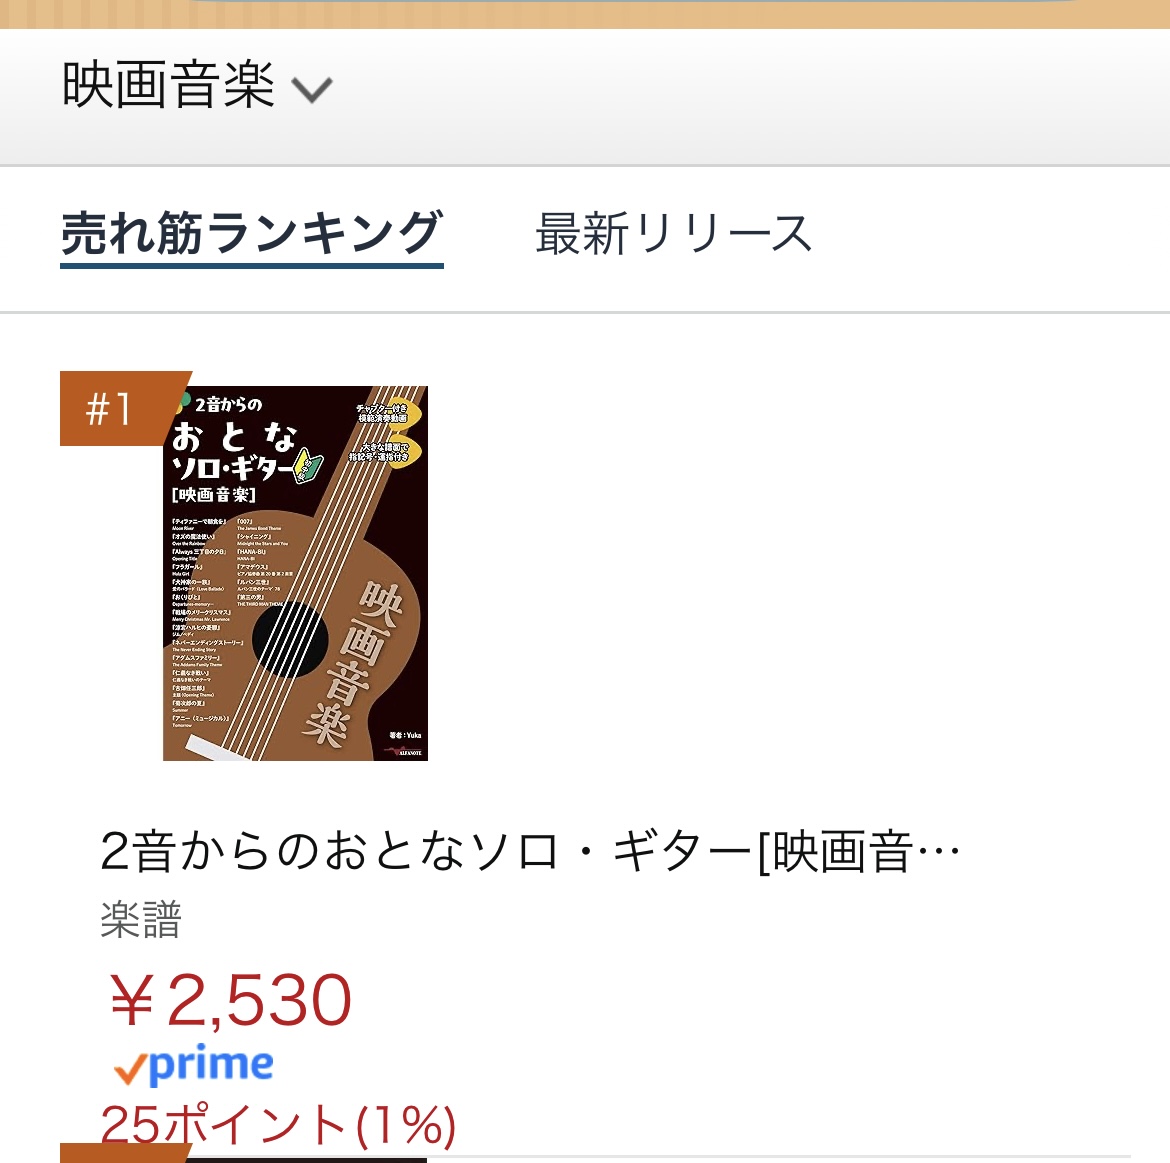Click the yellow 大きな譜面で bubble on the cover

tap(386, 452)
